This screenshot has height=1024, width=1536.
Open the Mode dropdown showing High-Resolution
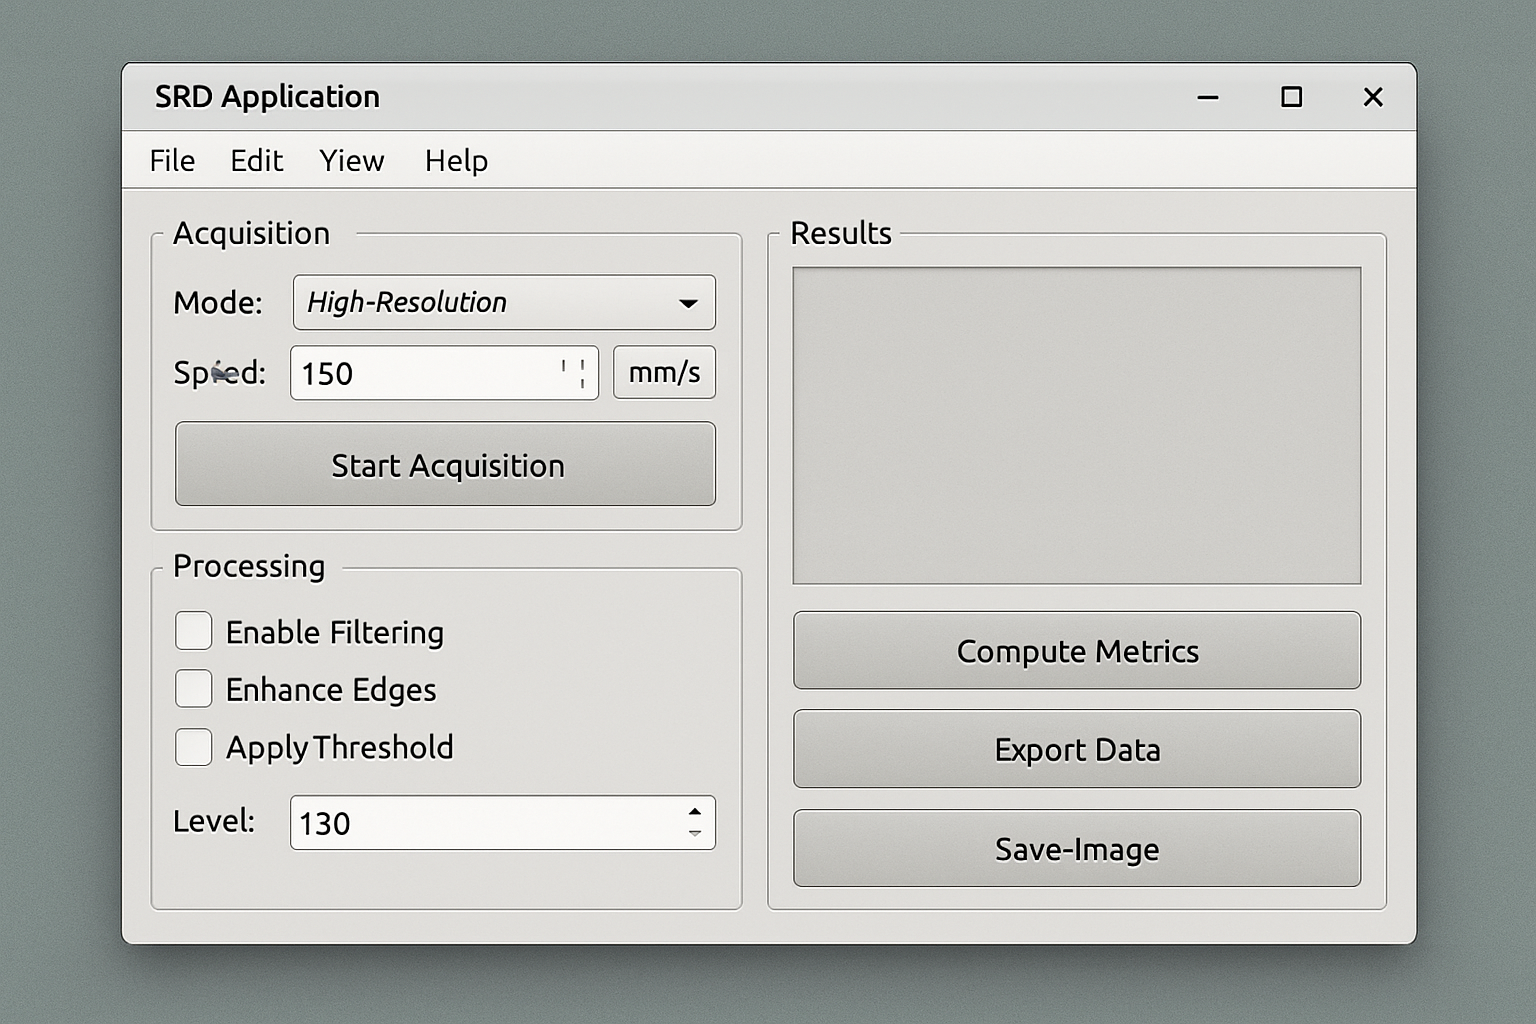click(x=504, y=302)
